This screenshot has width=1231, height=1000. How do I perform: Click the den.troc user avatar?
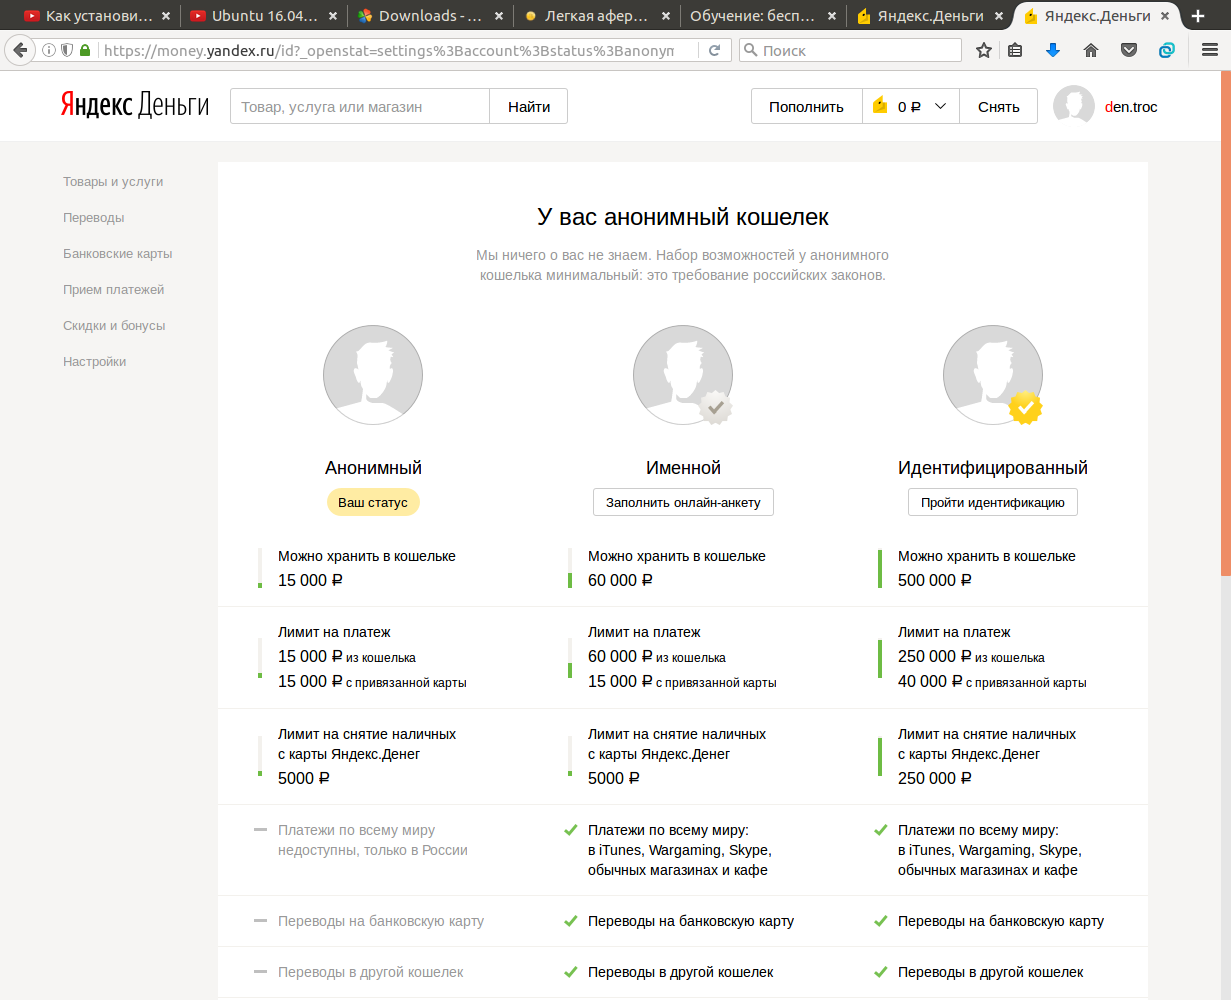1074,106
